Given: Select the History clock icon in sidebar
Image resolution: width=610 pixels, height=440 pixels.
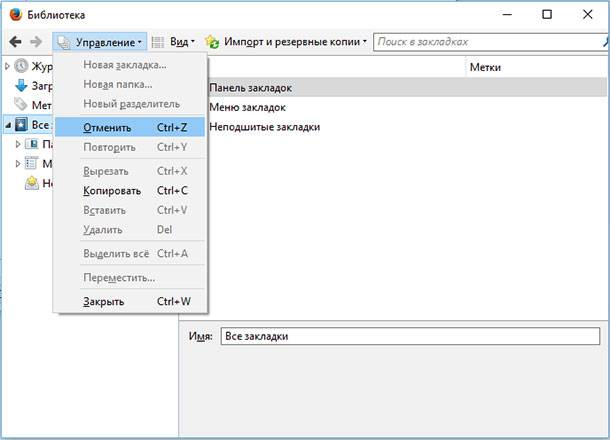Looking at the screenshot, I should 21,66.
